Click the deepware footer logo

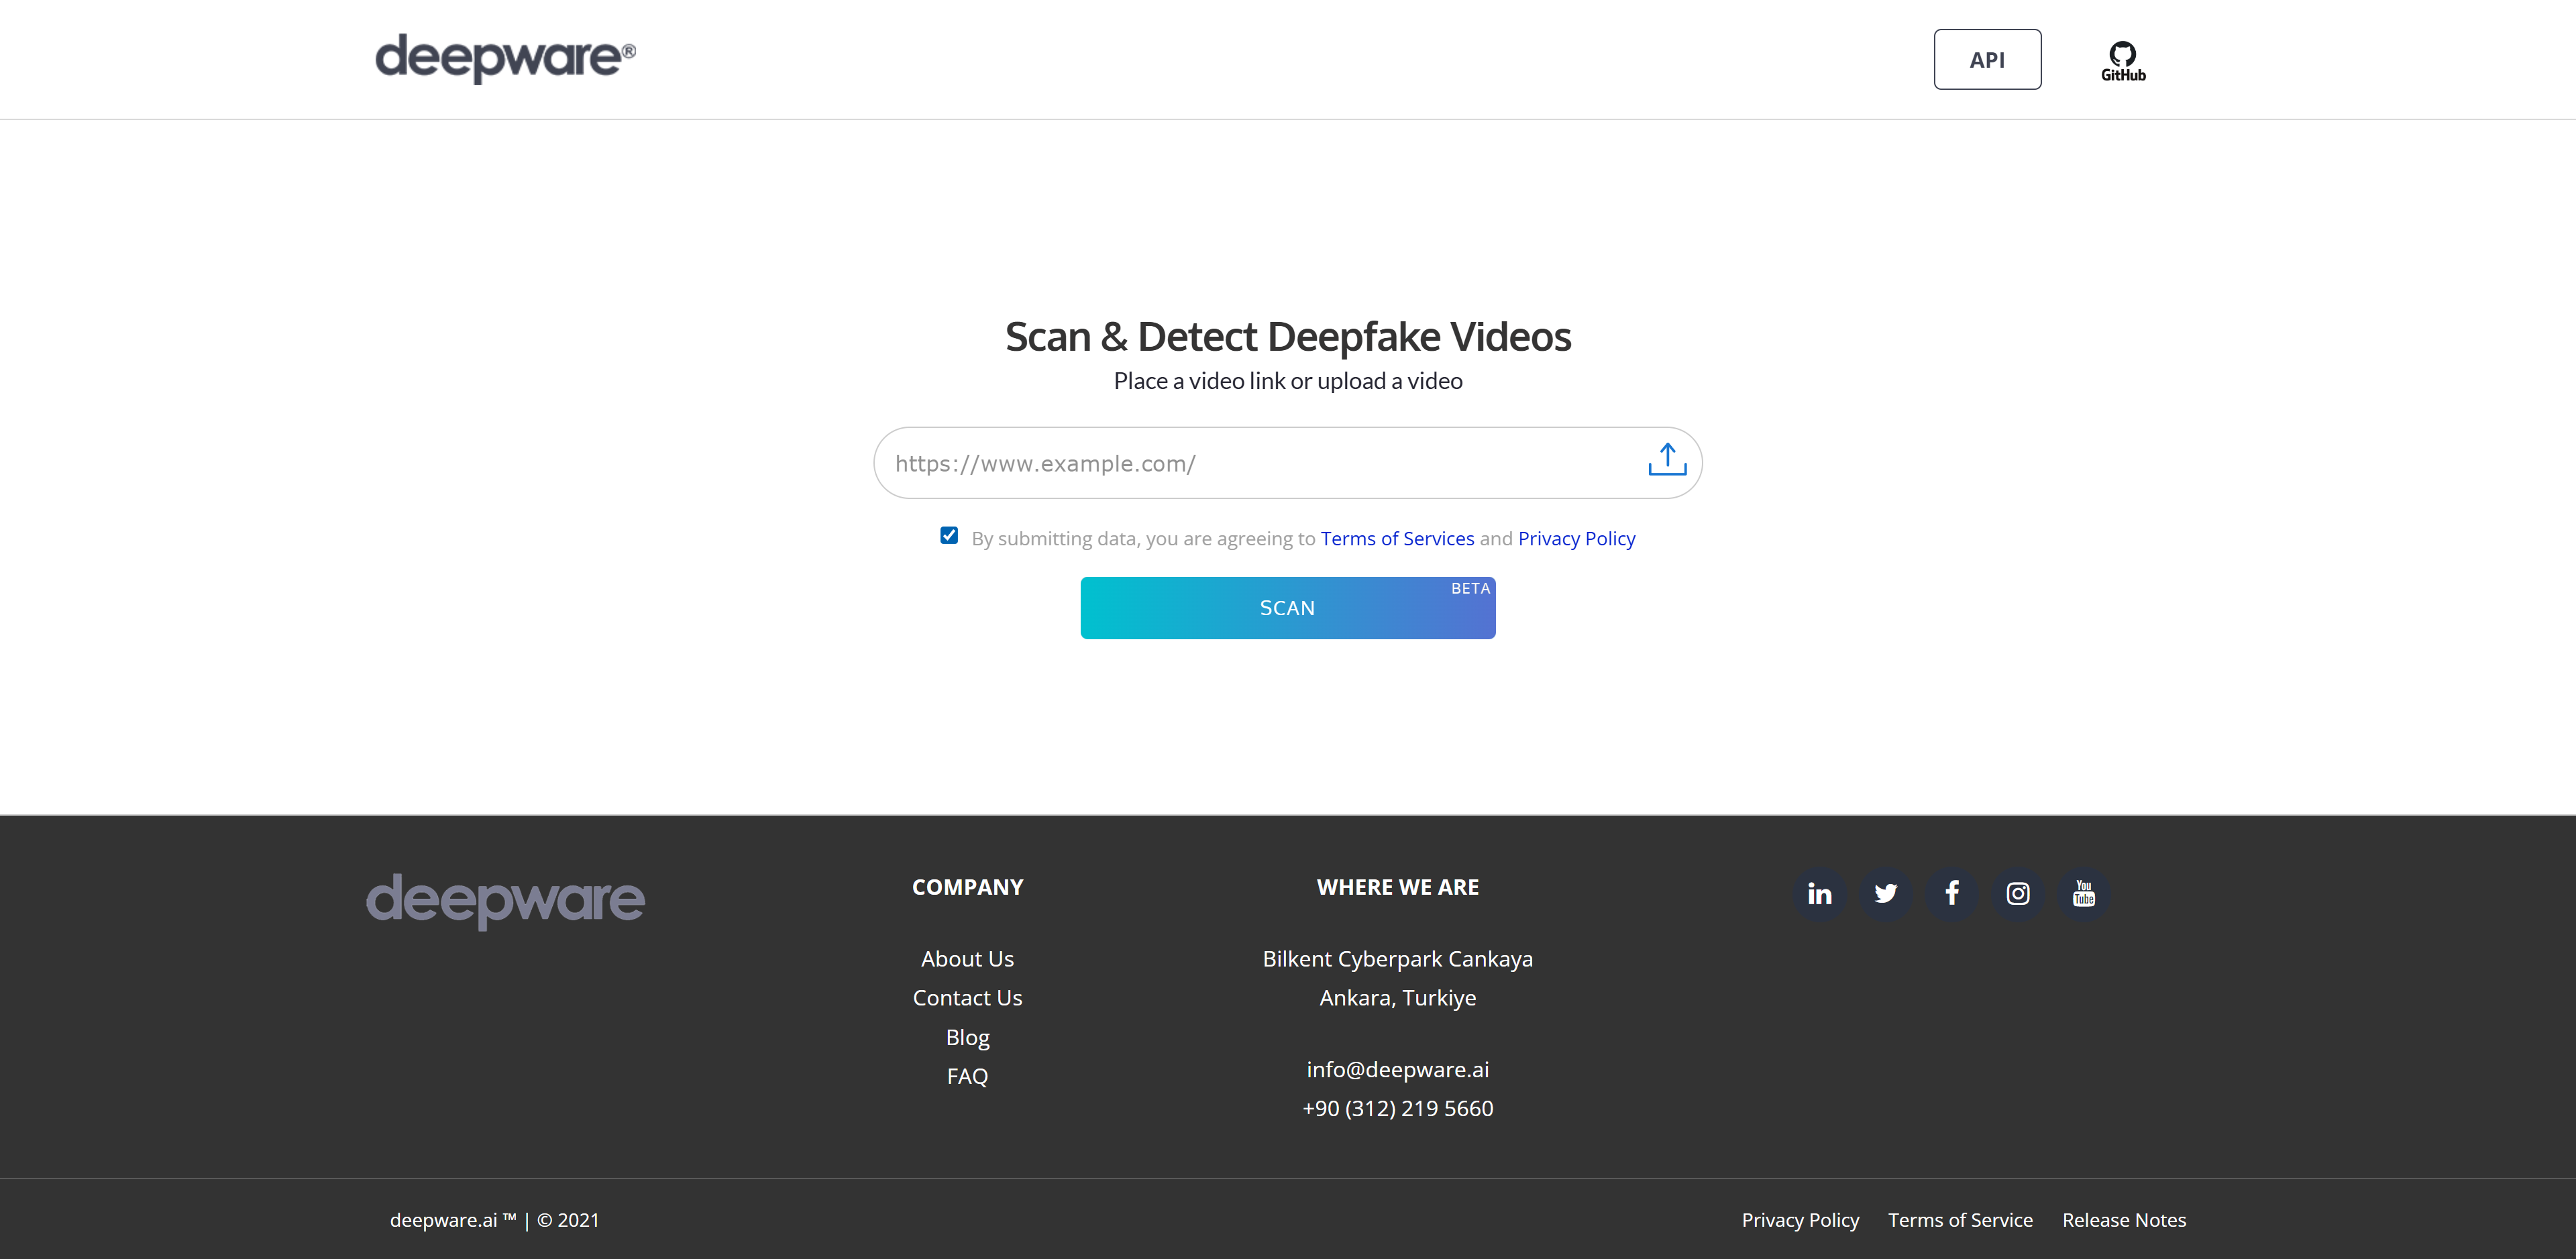[505, 900]
